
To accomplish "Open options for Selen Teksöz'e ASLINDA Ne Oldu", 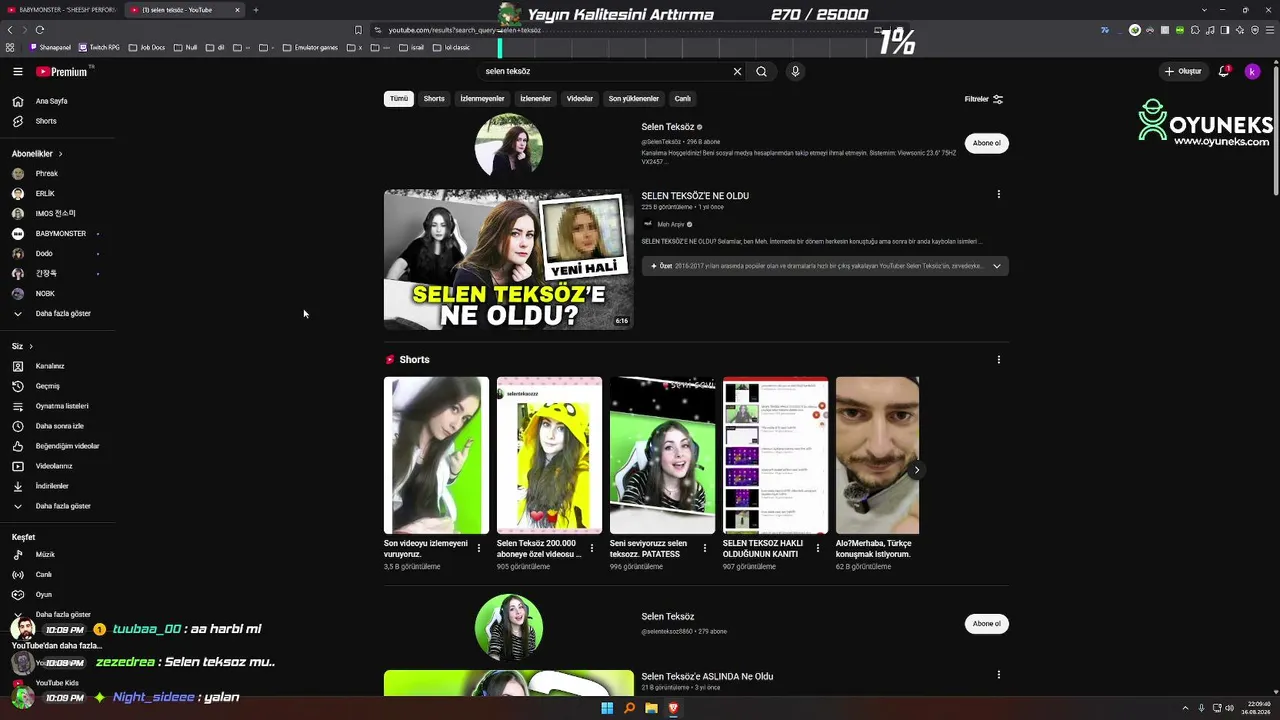I will tap(998, 676).
